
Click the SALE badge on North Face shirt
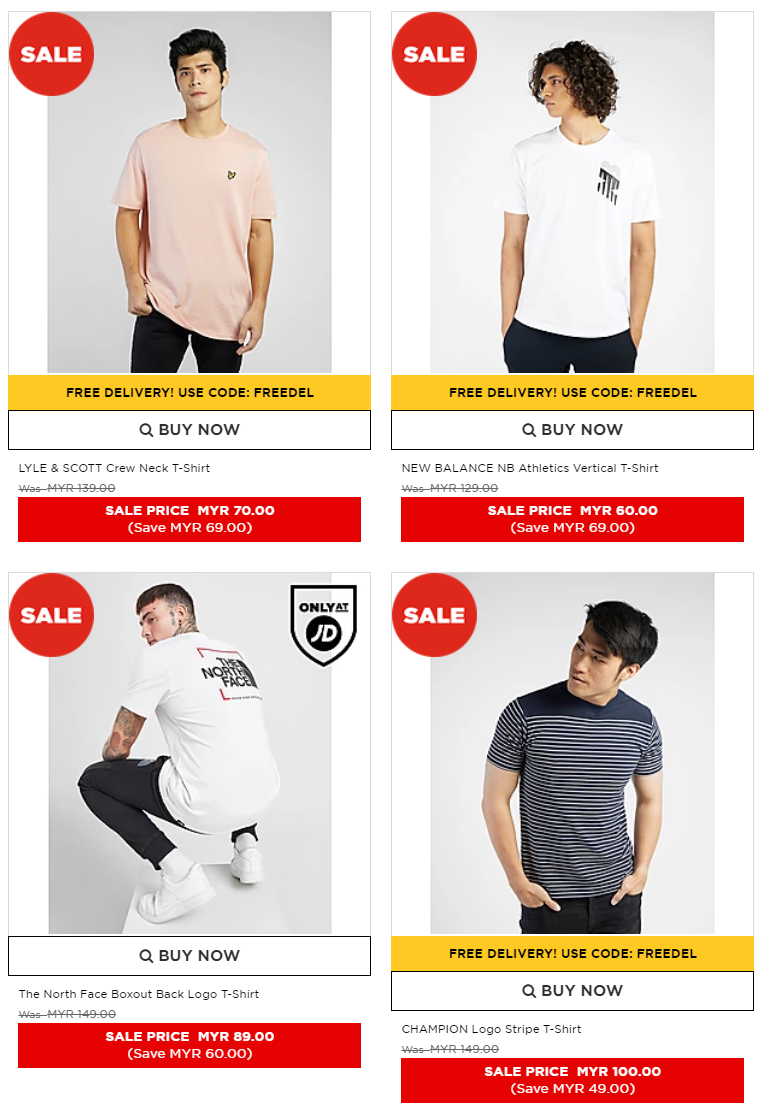(51, 615)
